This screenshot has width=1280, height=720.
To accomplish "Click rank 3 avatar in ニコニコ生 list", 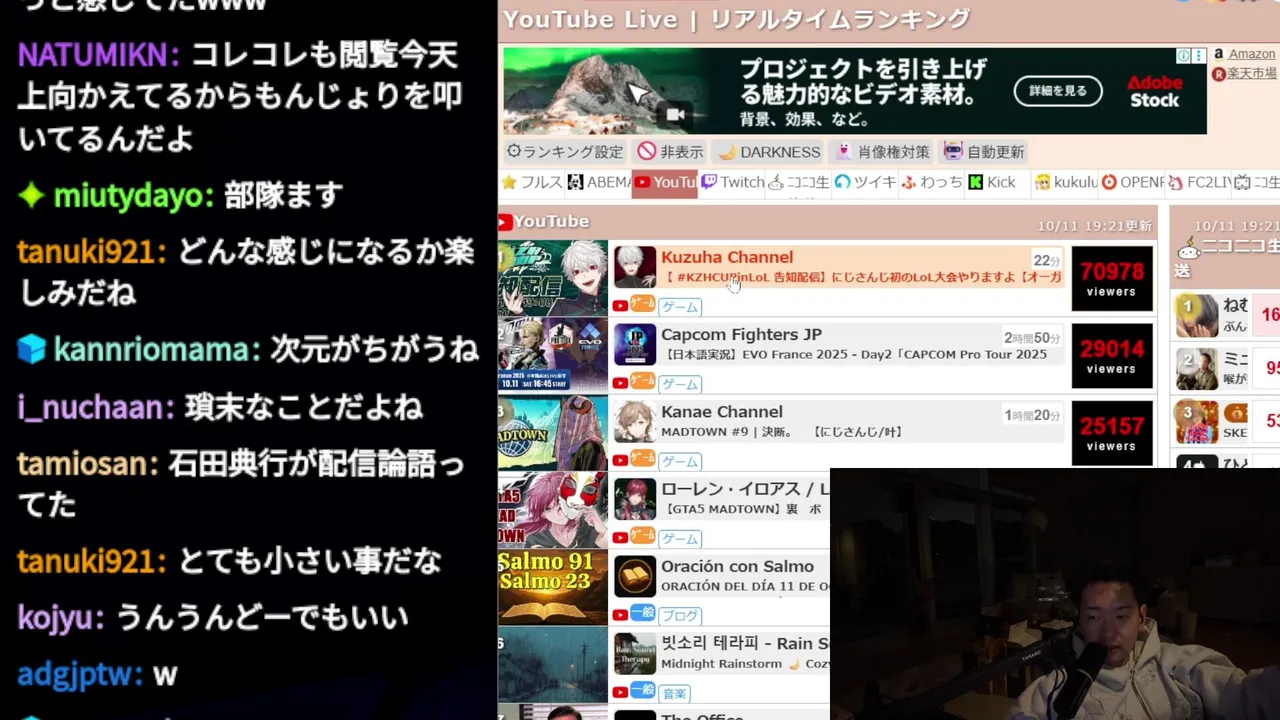I will click(1197, 422).
